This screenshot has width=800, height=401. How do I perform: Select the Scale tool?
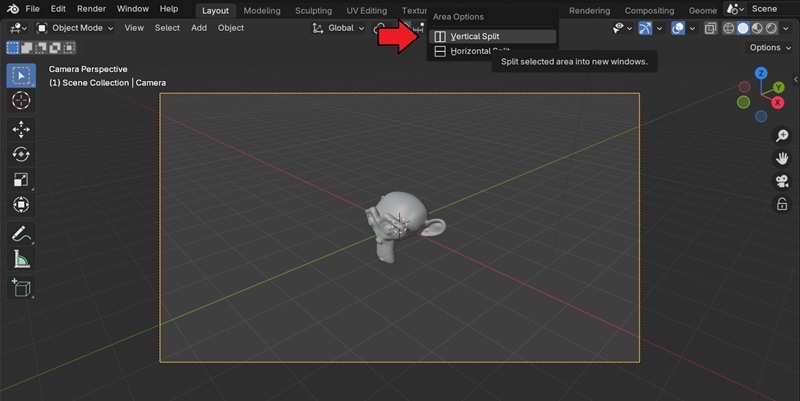pos(21,180)
